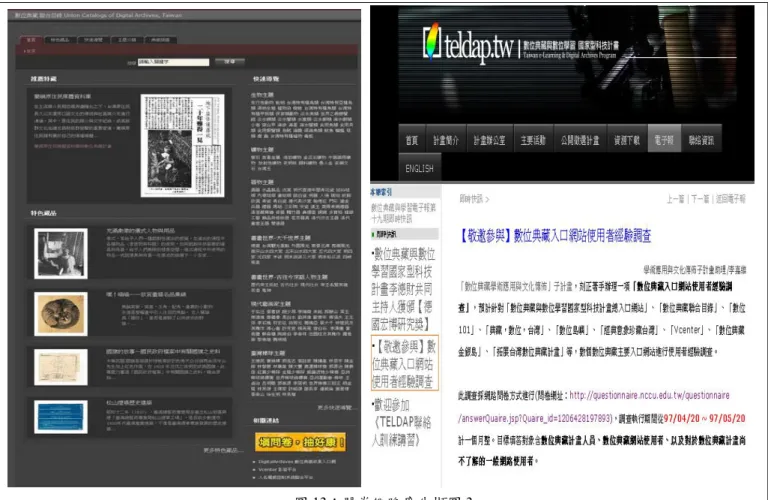Screen dimensions: 768x500
Task: Open the 資源下載 navigation item
Action: click(627, 141)
